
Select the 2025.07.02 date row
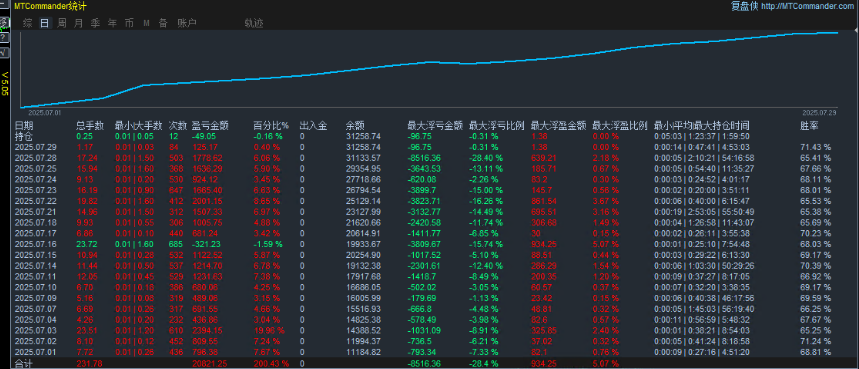(x=36, y=341)
